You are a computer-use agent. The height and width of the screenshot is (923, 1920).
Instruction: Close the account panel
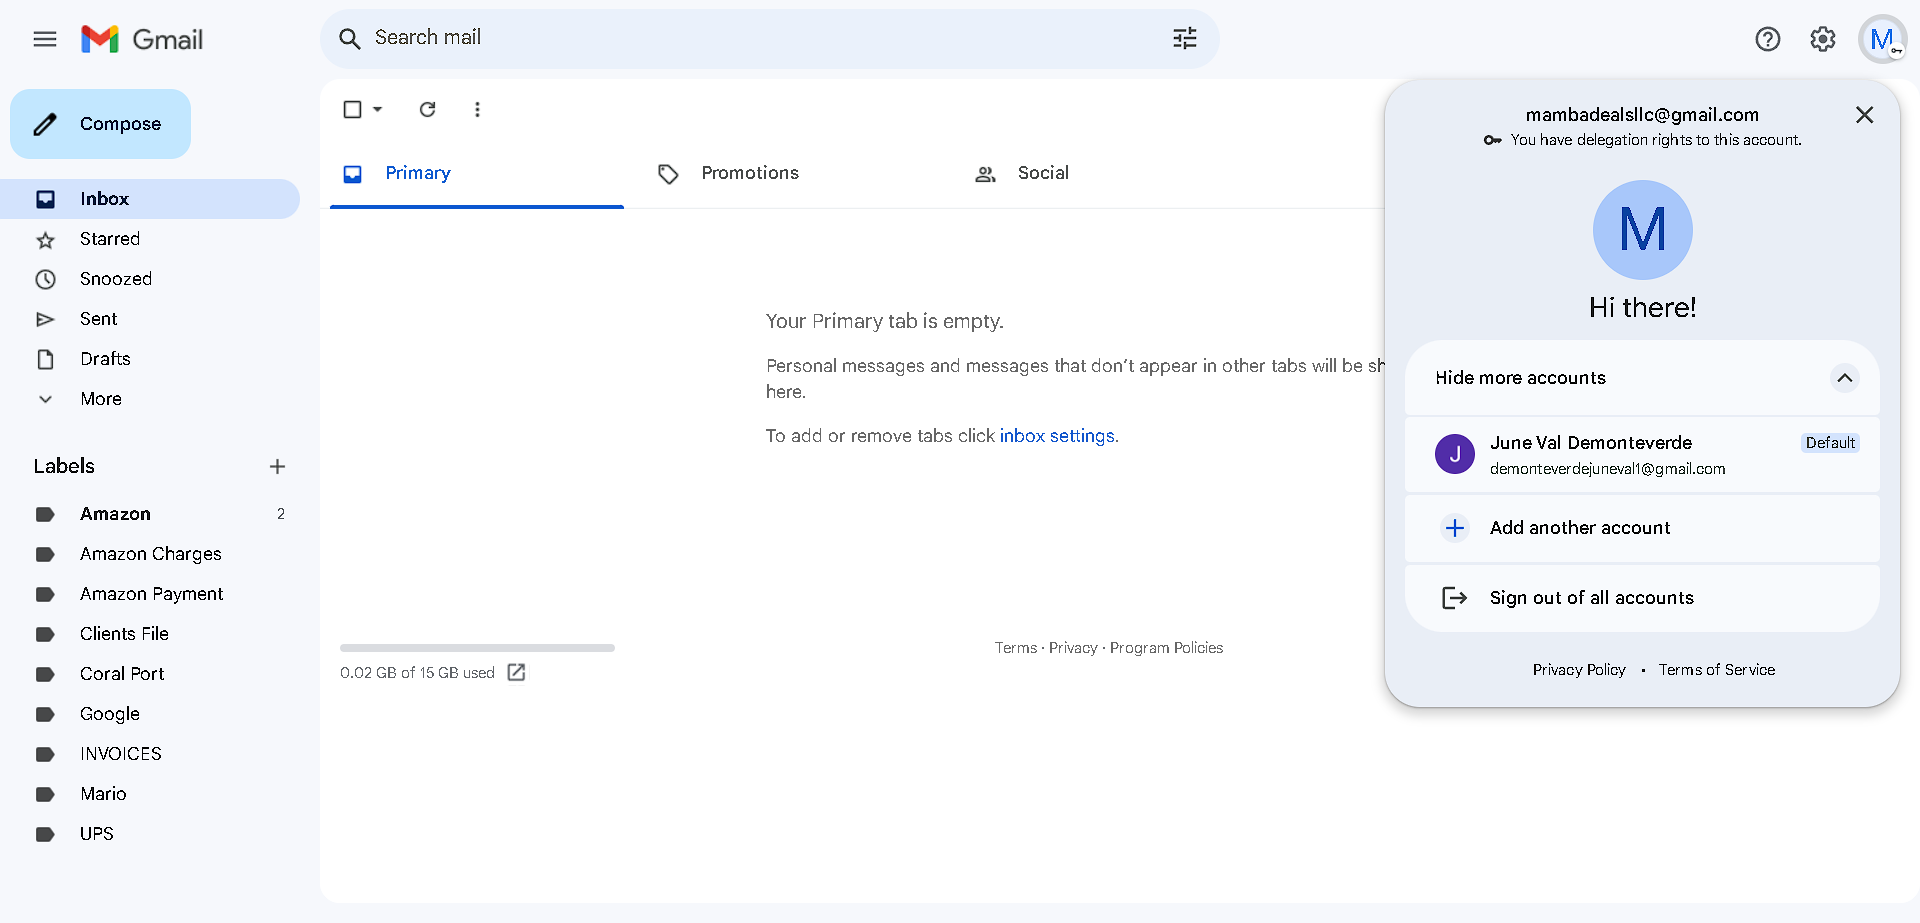(1864, 115)
